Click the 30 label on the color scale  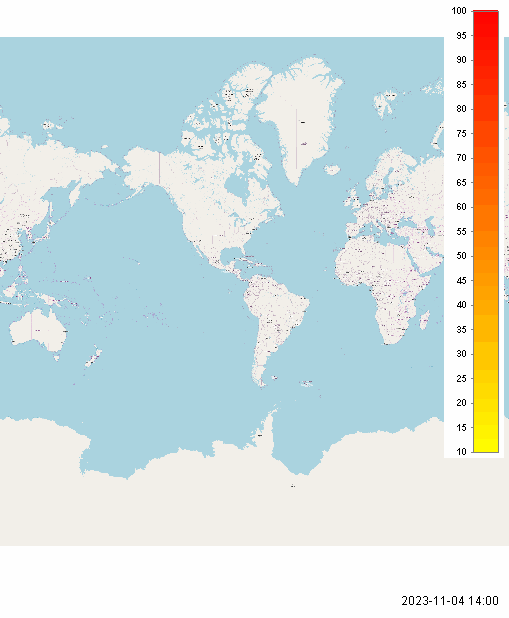coord(461,354)
